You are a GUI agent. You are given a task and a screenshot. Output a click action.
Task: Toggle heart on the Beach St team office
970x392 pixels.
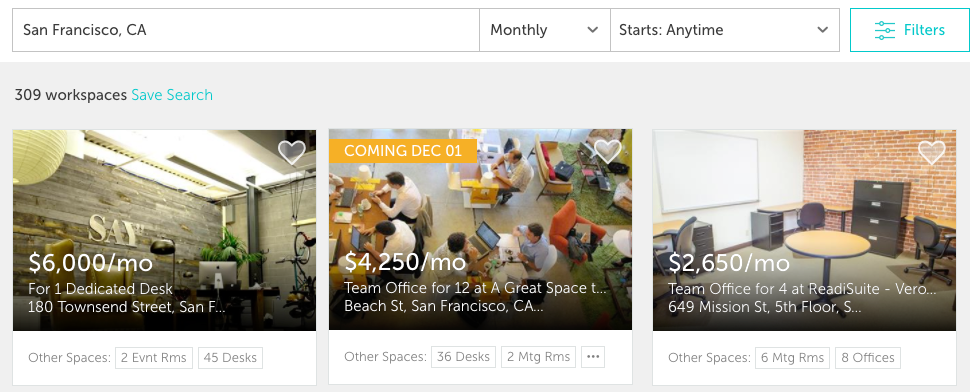(607, 151)
